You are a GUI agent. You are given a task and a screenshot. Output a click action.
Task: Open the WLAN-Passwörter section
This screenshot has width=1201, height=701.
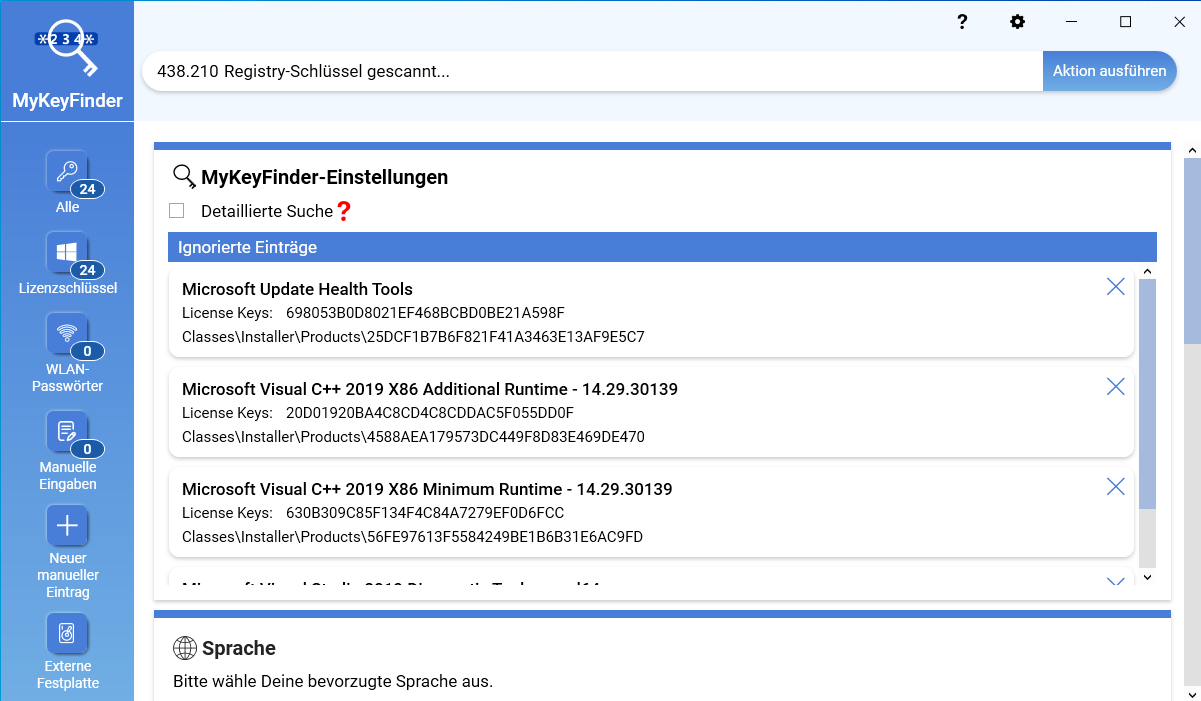pyautogui.click(x=67, y=335)
